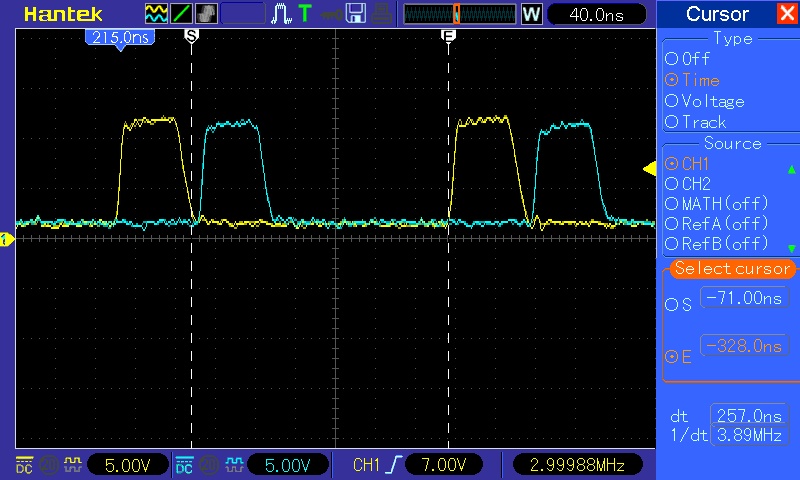Click the dt value 257.0ns
This screenshot has height=480, width=800.
point(749,416)
